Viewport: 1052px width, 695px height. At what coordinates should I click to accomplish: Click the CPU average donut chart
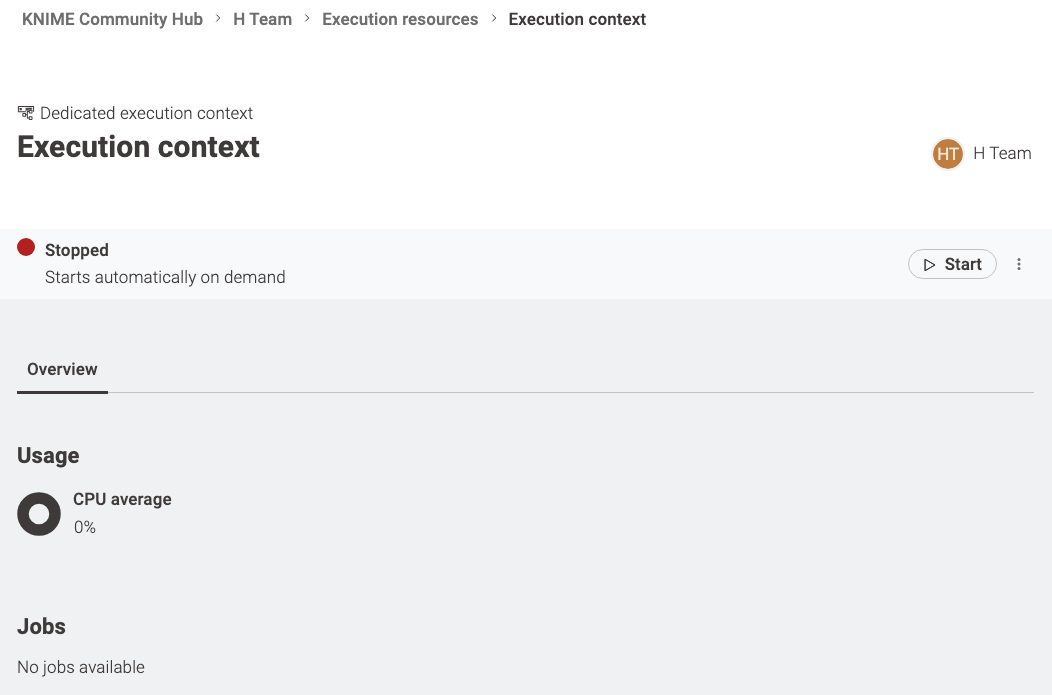pos(39,514)
